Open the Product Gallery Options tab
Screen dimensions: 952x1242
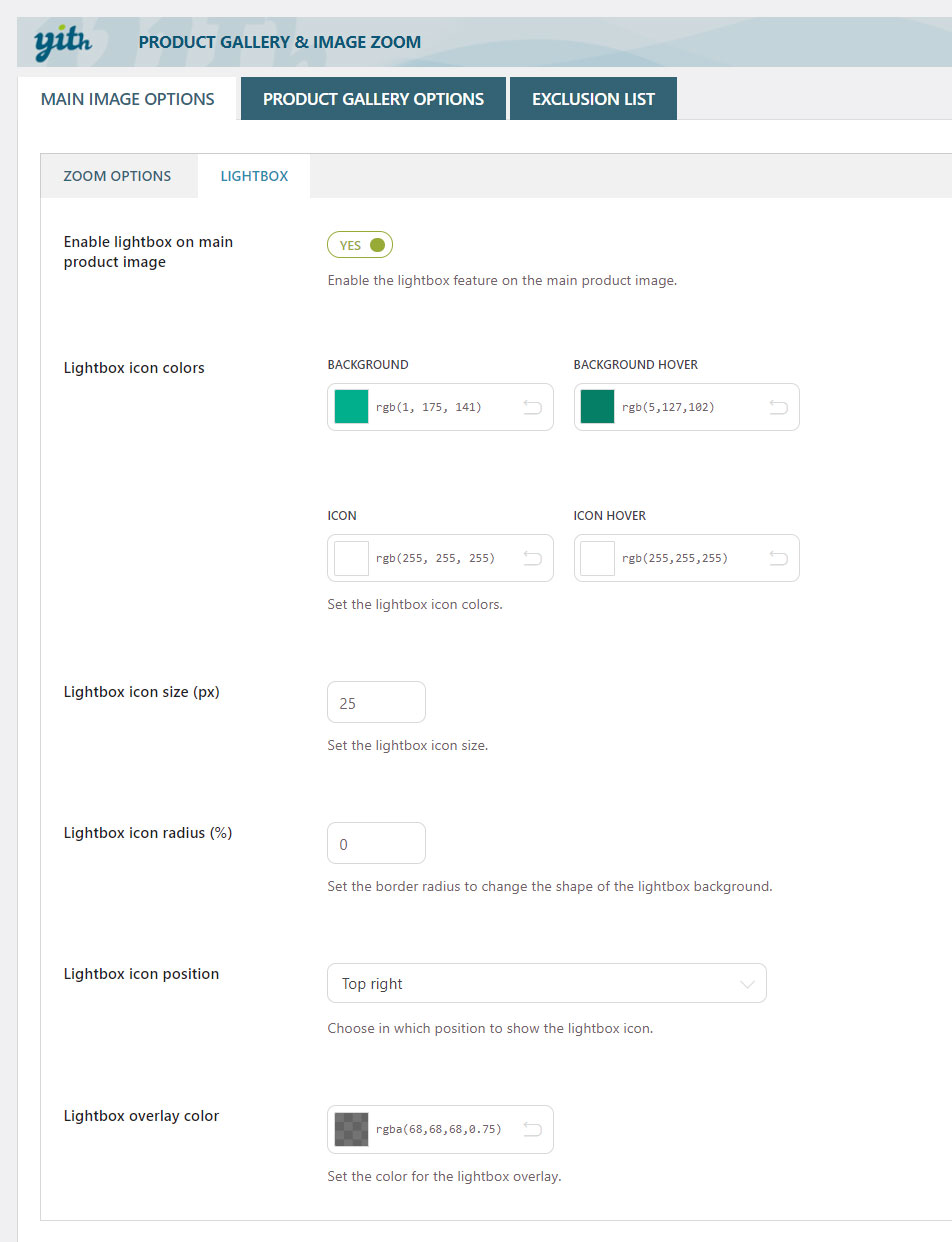point(373,99)
